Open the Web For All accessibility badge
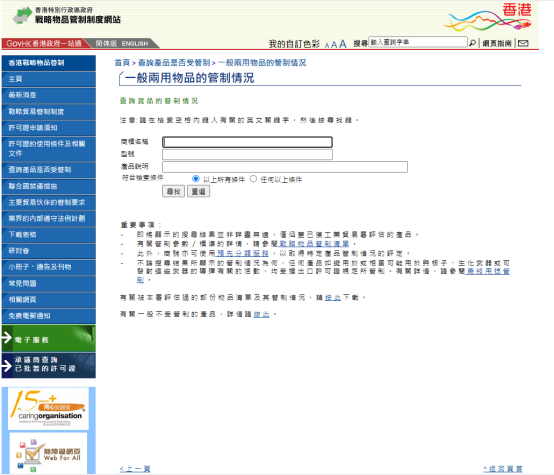554x475 pixels. click(48, 453)
